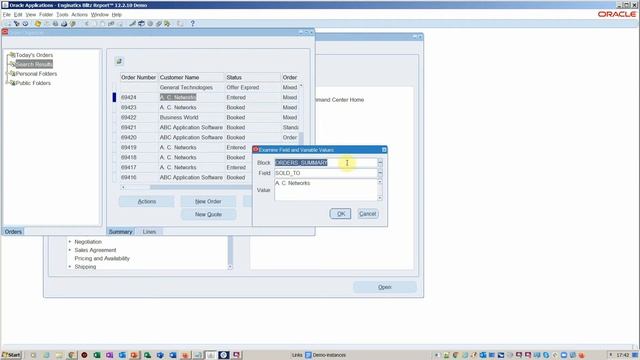
Task: Select Search Results tree node
Action: (34, 64)
